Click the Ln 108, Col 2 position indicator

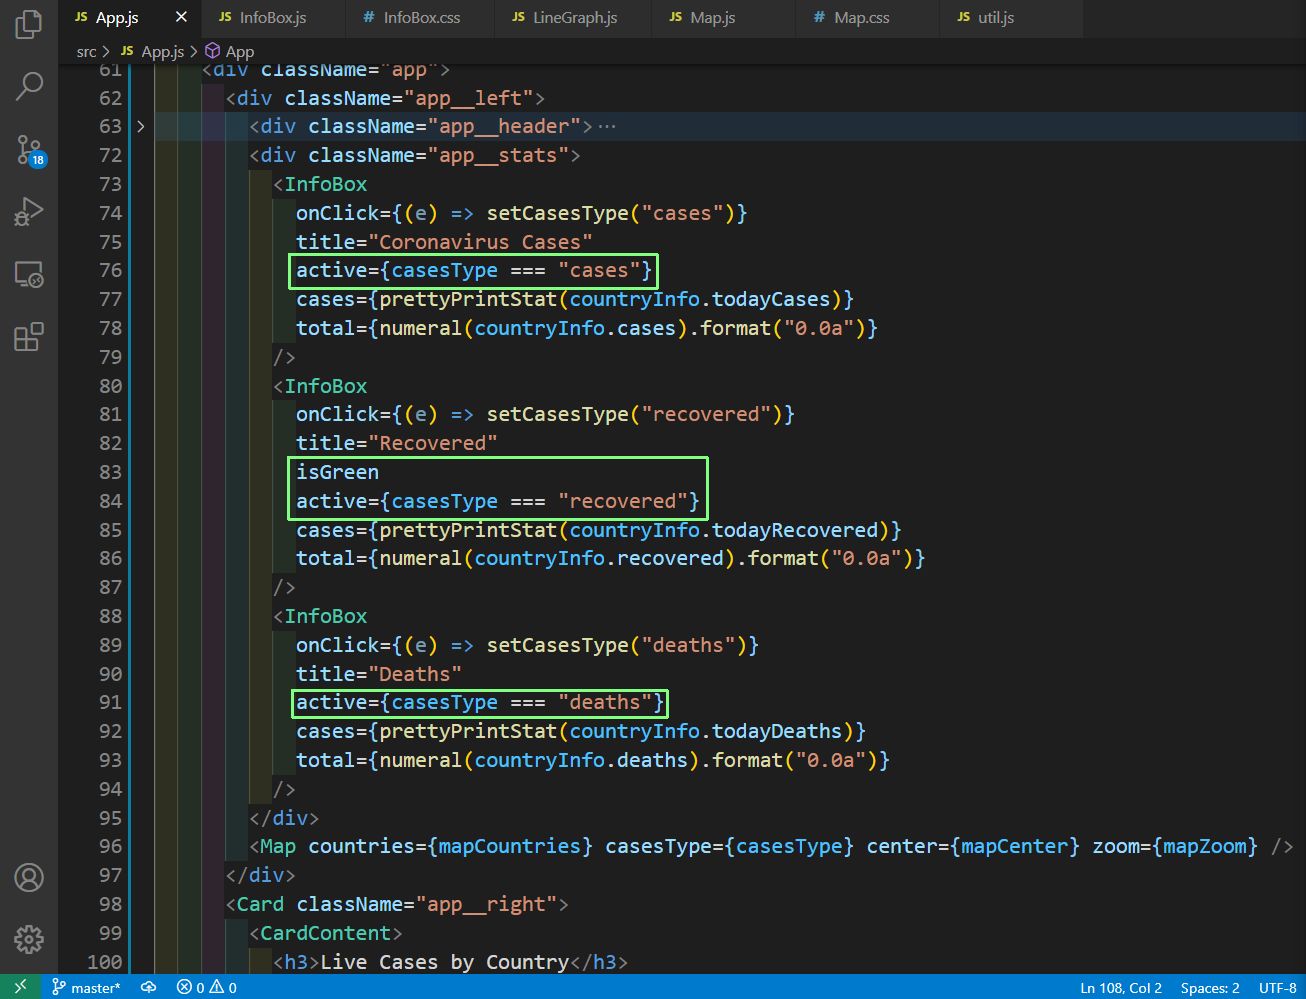[1121, 987]
